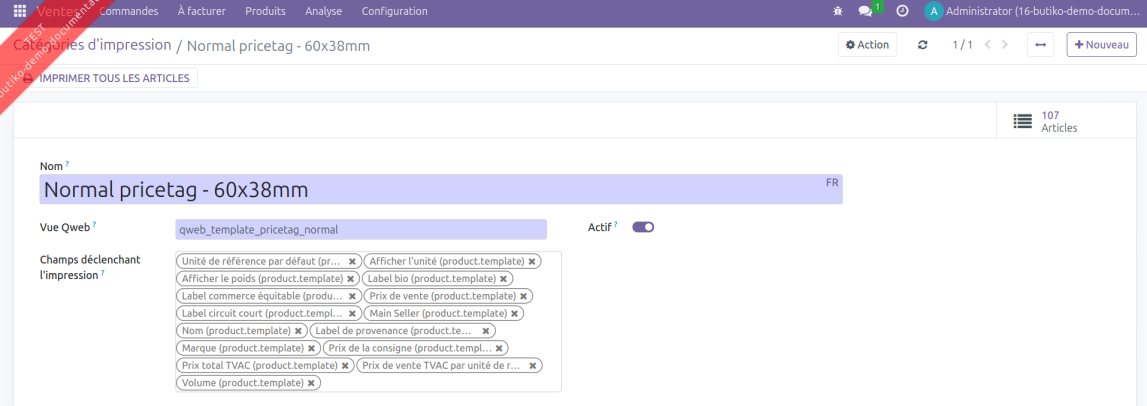Remove tag Prix de vente TVAC par unité
The width and height of the screenshot is (1147, 406).
(x=533, y=365)
